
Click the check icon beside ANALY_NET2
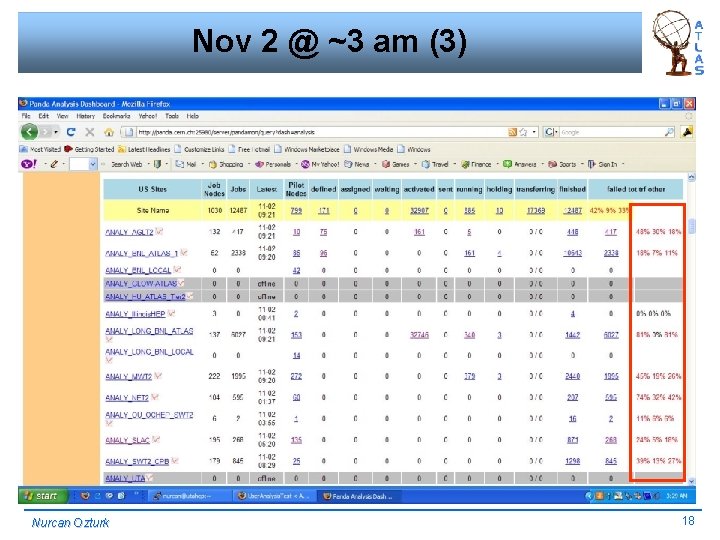[155, 397]
